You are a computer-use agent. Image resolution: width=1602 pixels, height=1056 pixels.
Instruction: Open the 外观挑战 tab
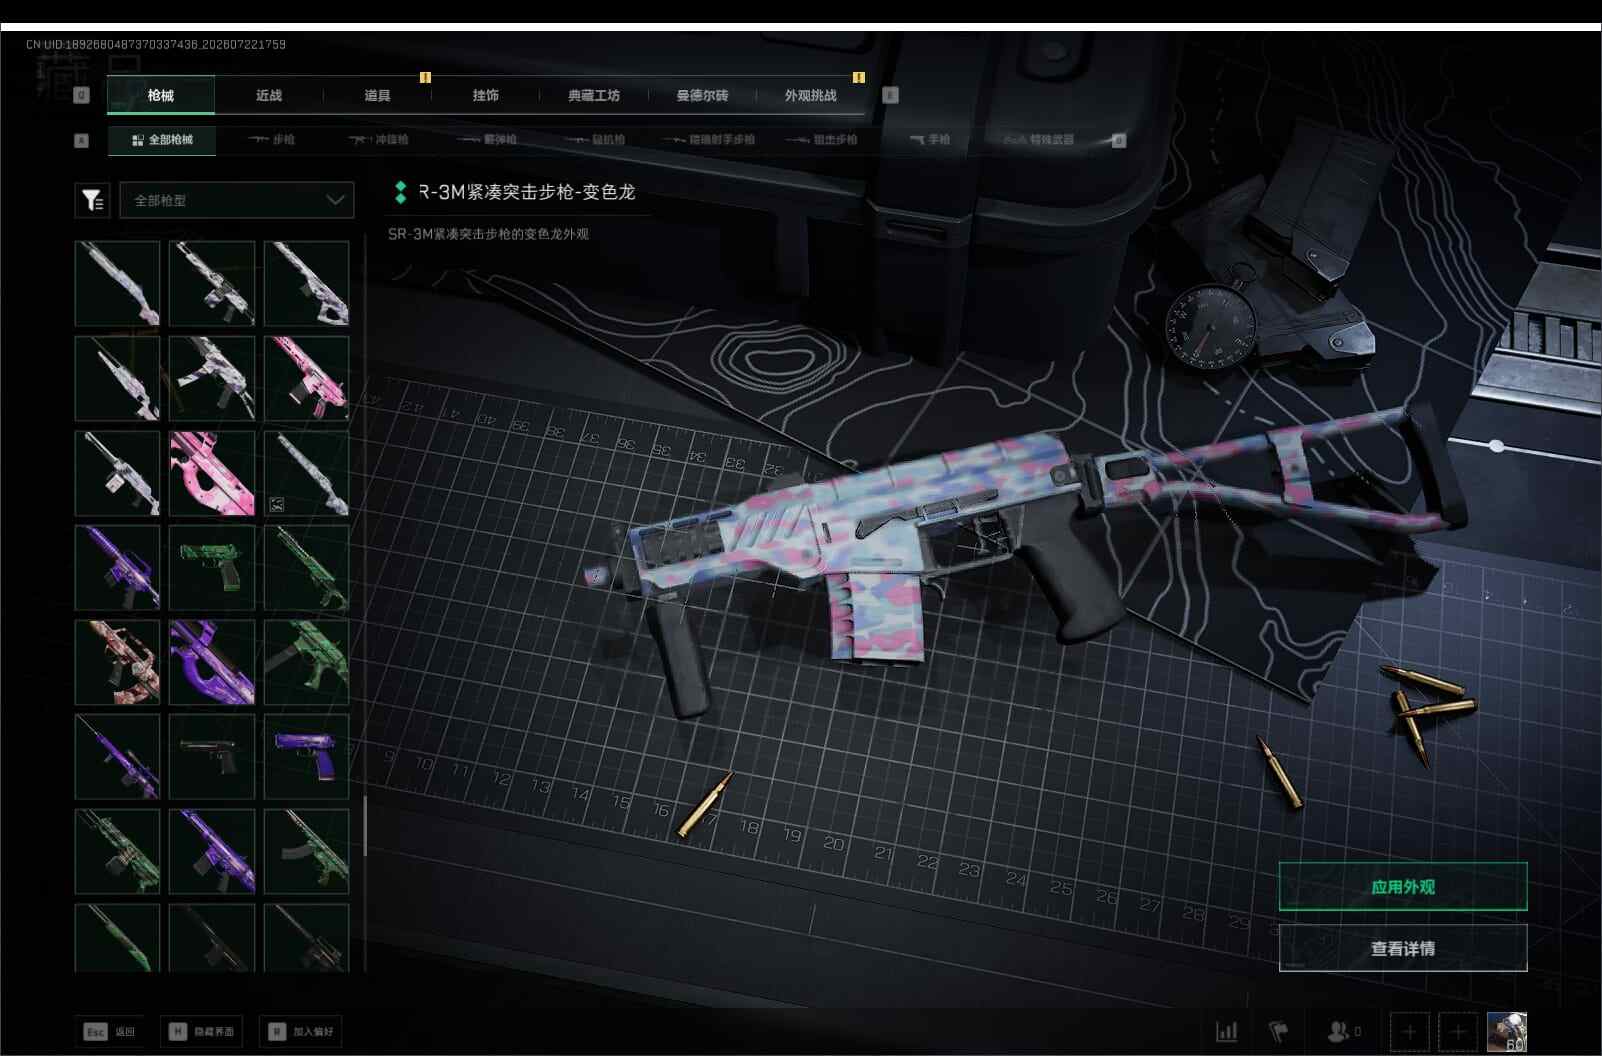[x=811, y=95]
